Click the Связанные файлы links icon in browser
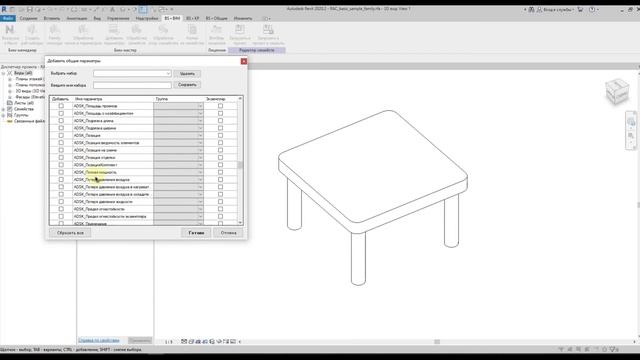 coord(10,121)
